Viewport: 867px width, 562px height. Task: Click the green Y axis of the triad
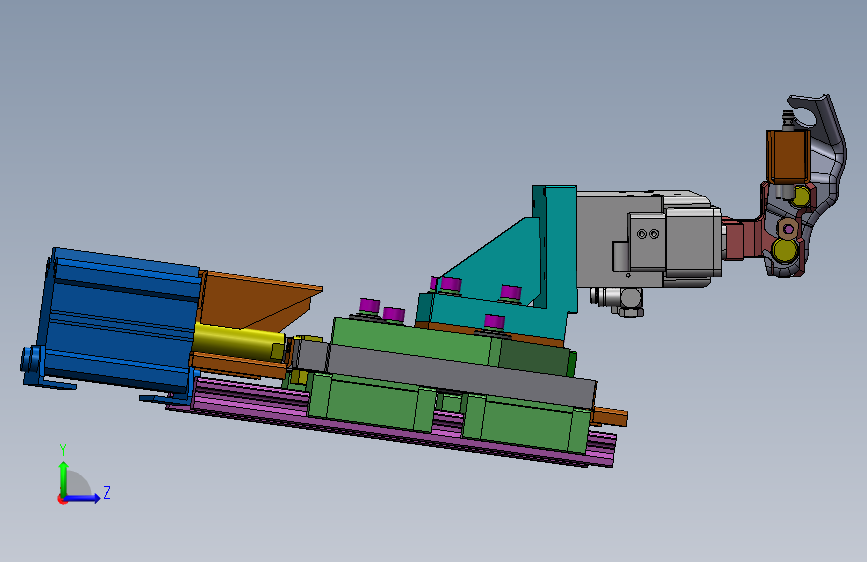pos(63,480)
